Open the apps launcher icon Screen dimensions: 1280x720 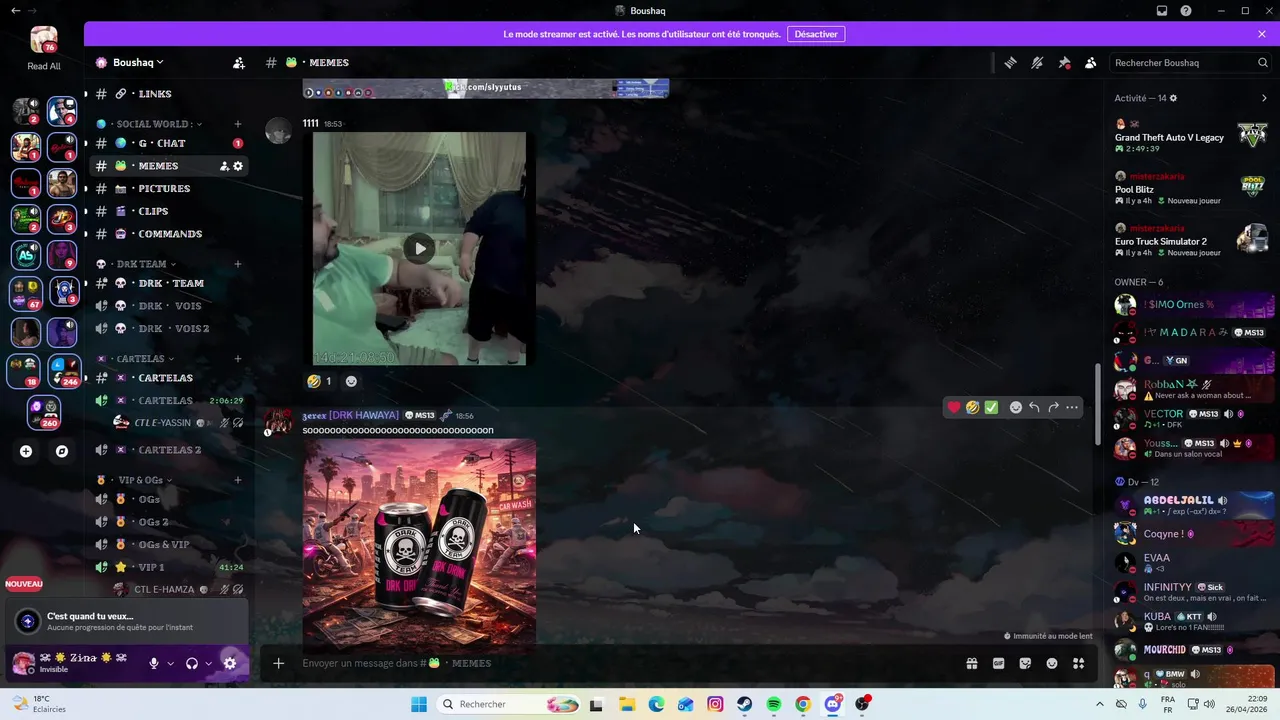[x=1078, y=663]
